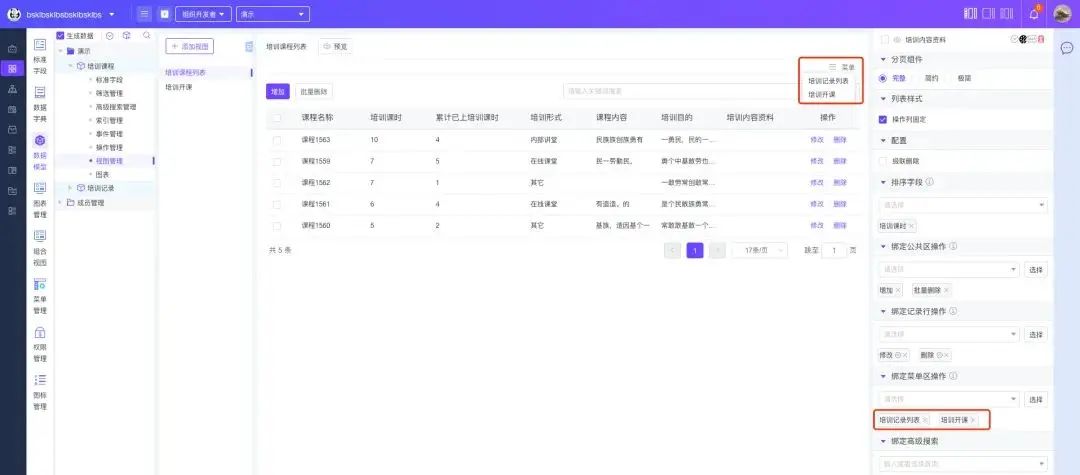
Task: Click the circled chevron icon above the tree
Action: (x=110, y=35)
